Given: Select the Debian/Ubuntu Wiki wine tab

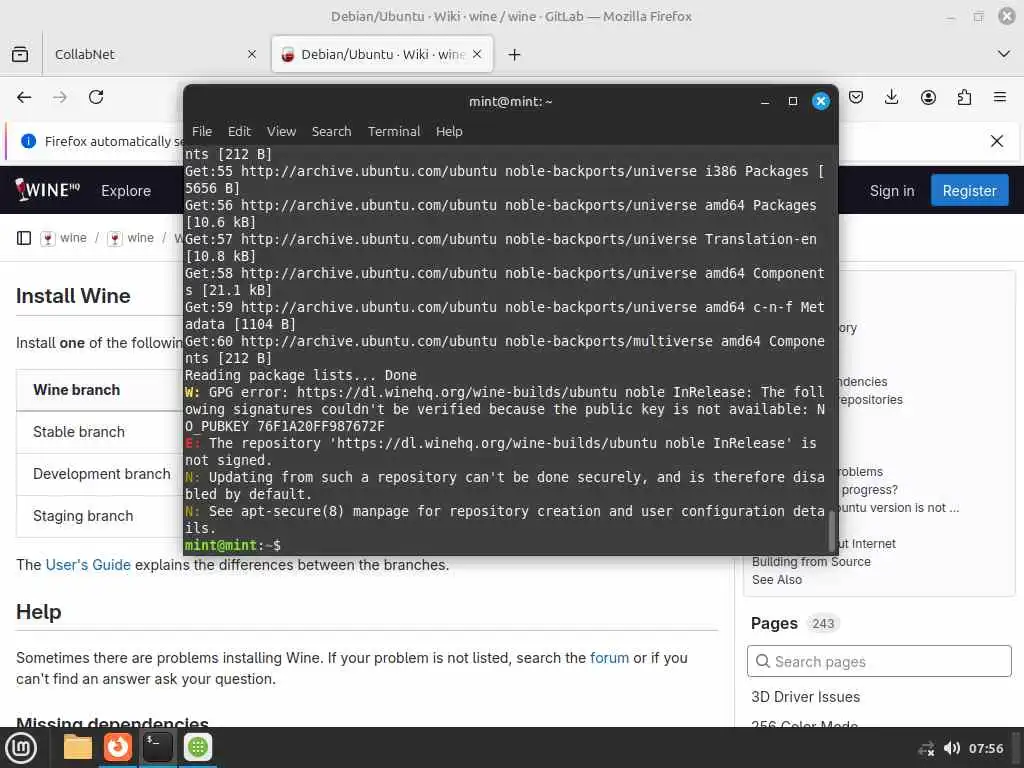Looking at the screenshot, I should pyautogui.click(x=382, y=54).
